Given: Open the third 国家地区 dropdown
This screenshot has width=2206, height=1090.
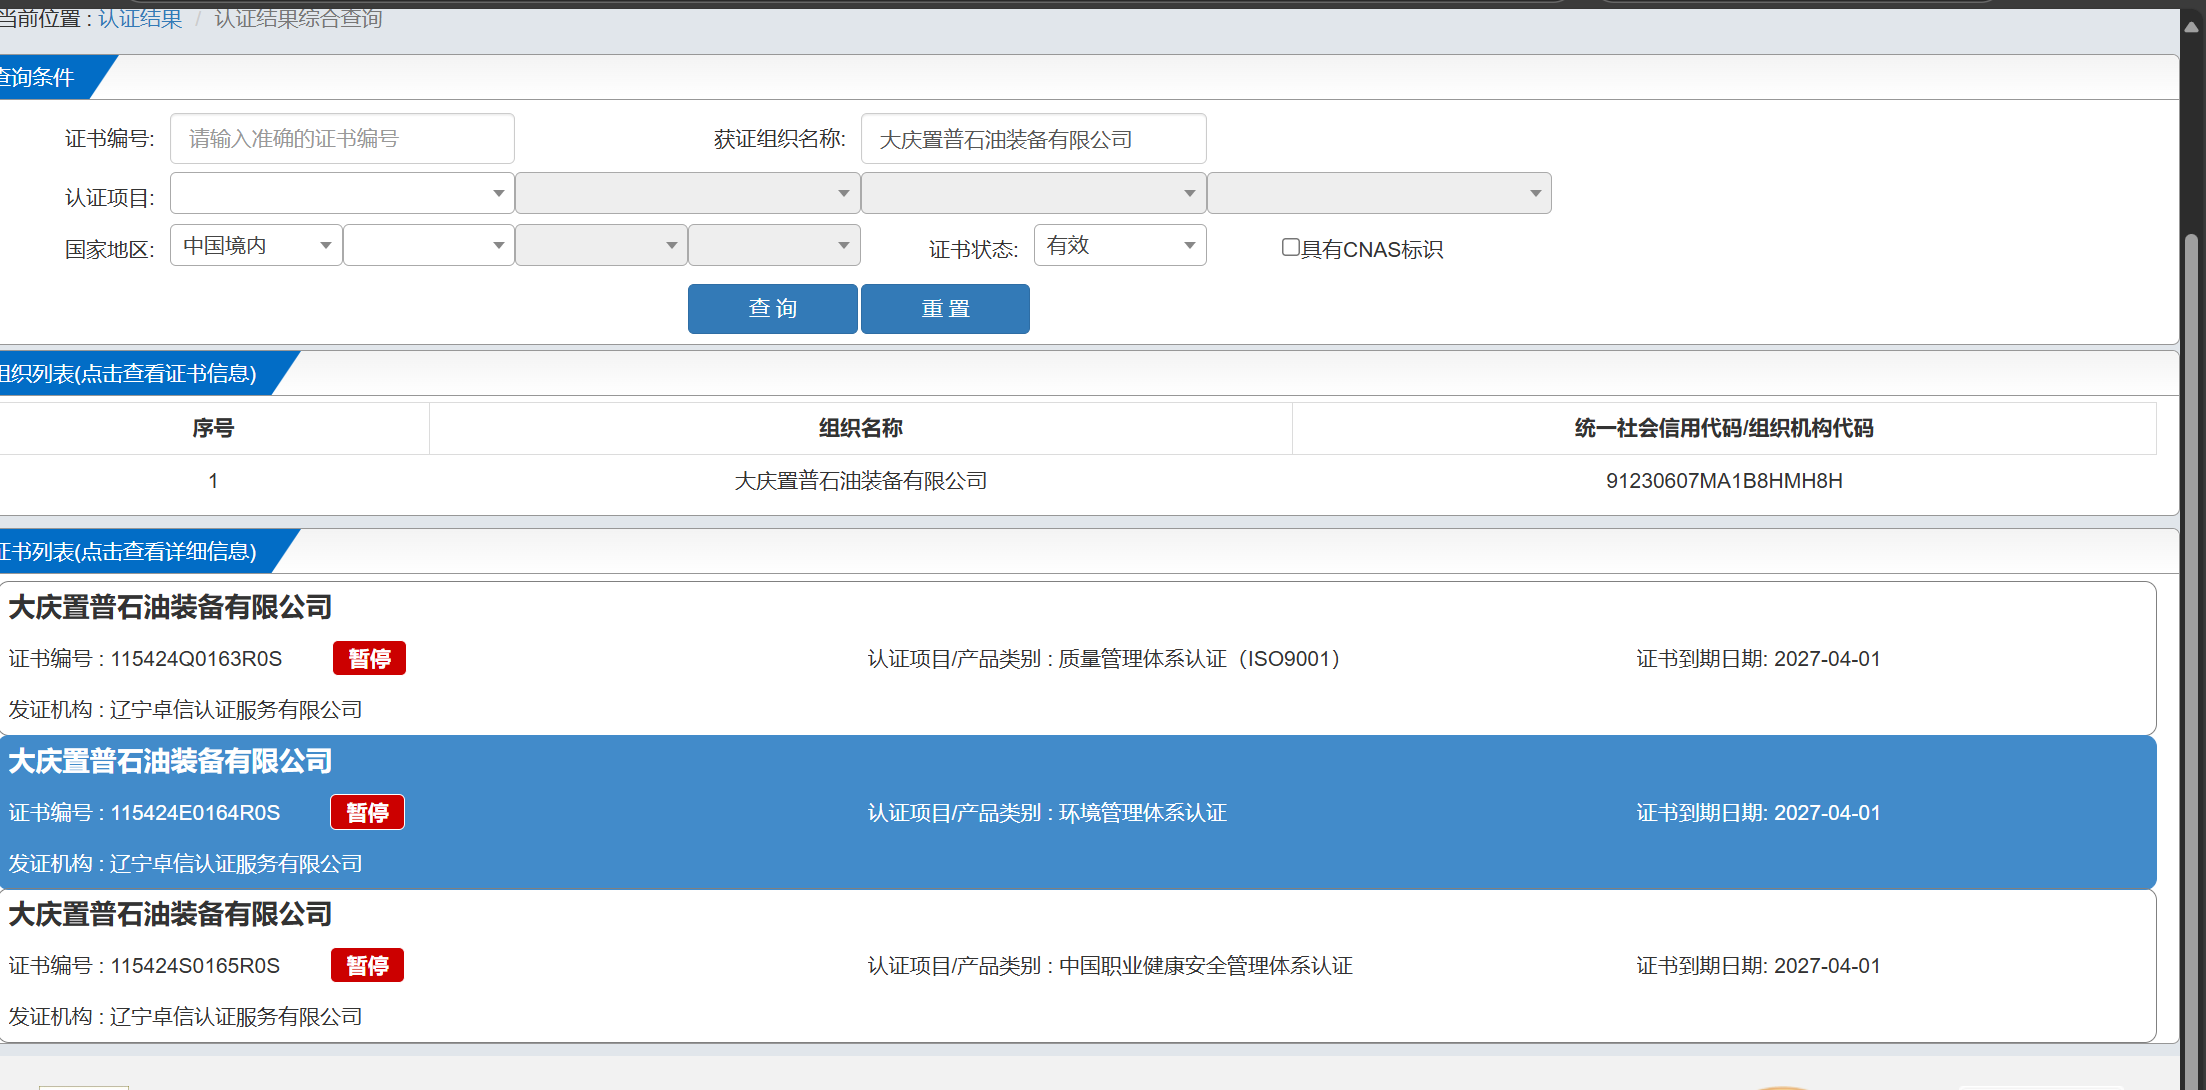Looking at the screenshot, I should [x=601, y=245].
